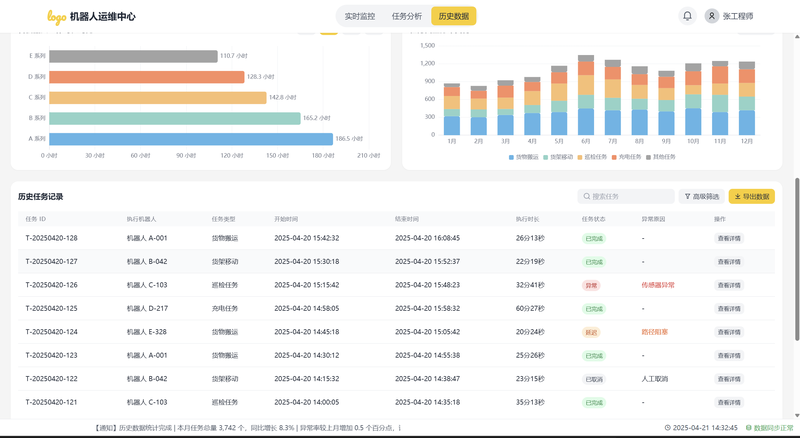The width and height of the screenshot is (800, 438).
Task: View details for task T-20250420-123
Action: pos(729,356)
